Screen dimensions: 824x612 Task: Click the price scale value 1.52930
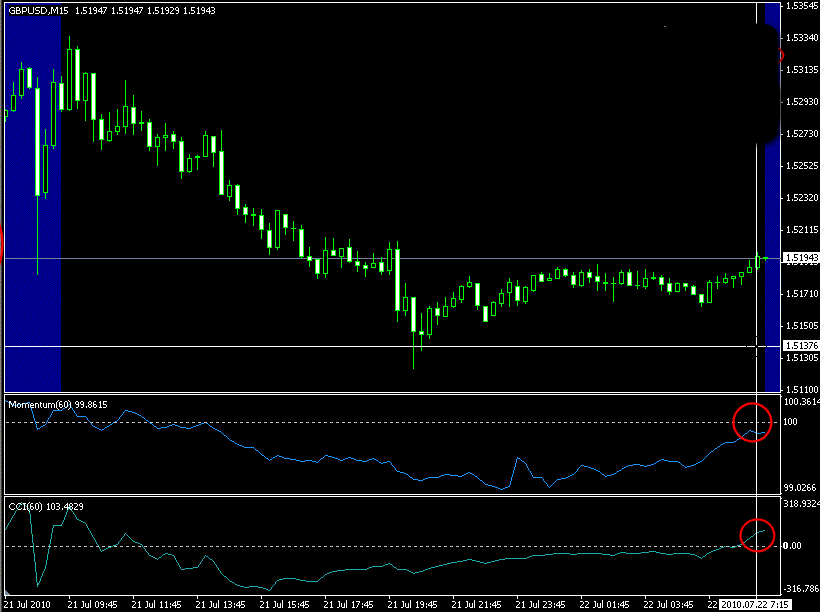pyautogui.click(x=802, y=101)
